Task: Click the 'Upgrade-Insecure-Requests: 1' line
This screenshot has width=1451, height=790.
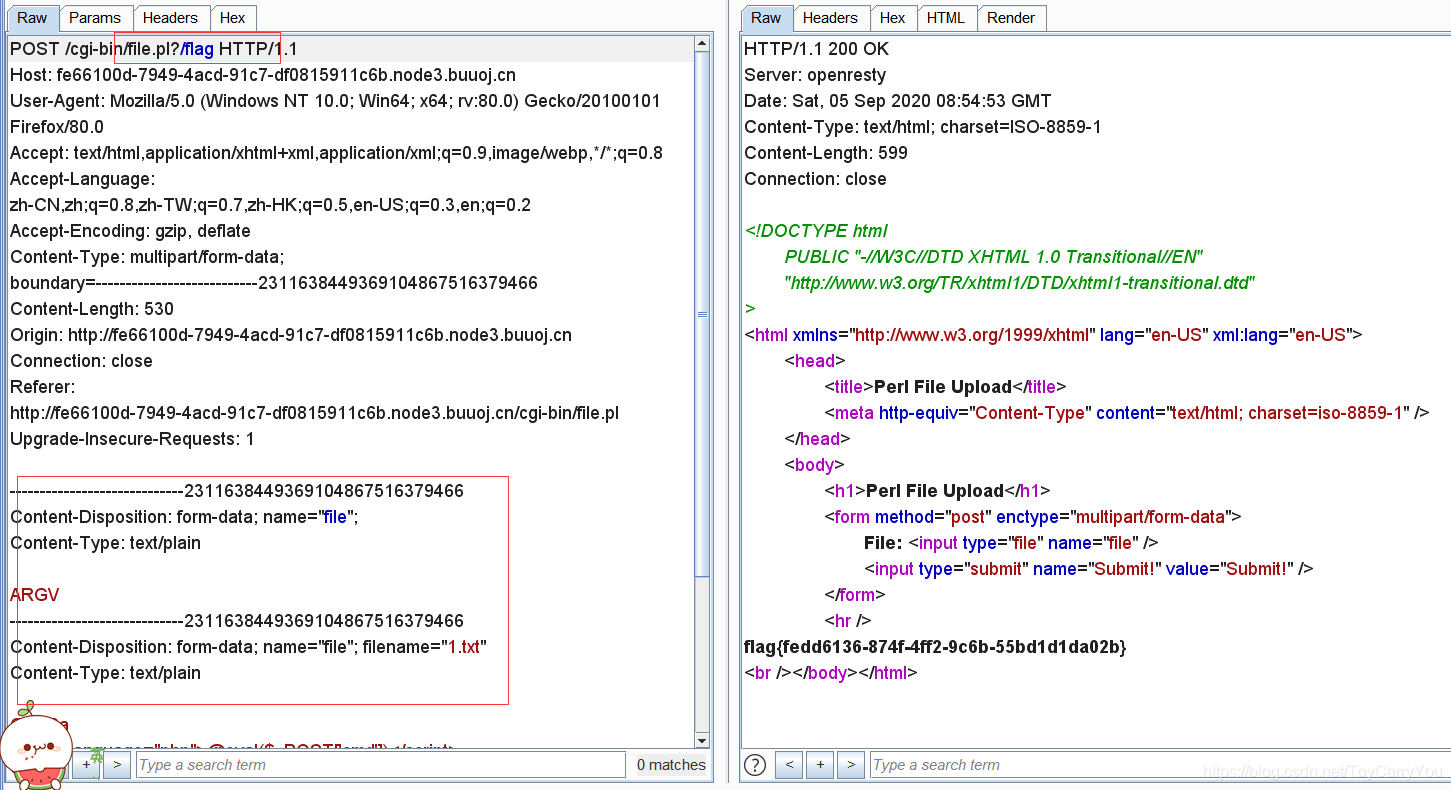Action: [132, 439]
